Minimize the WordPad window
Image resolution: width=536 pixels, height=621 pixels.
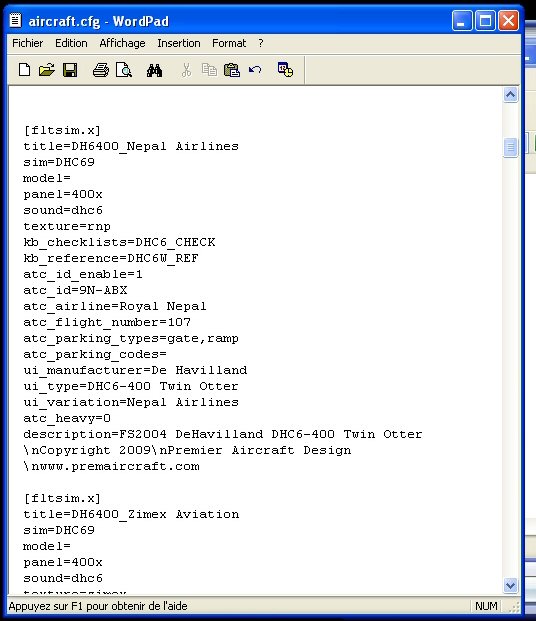click(x=462, y=21)
